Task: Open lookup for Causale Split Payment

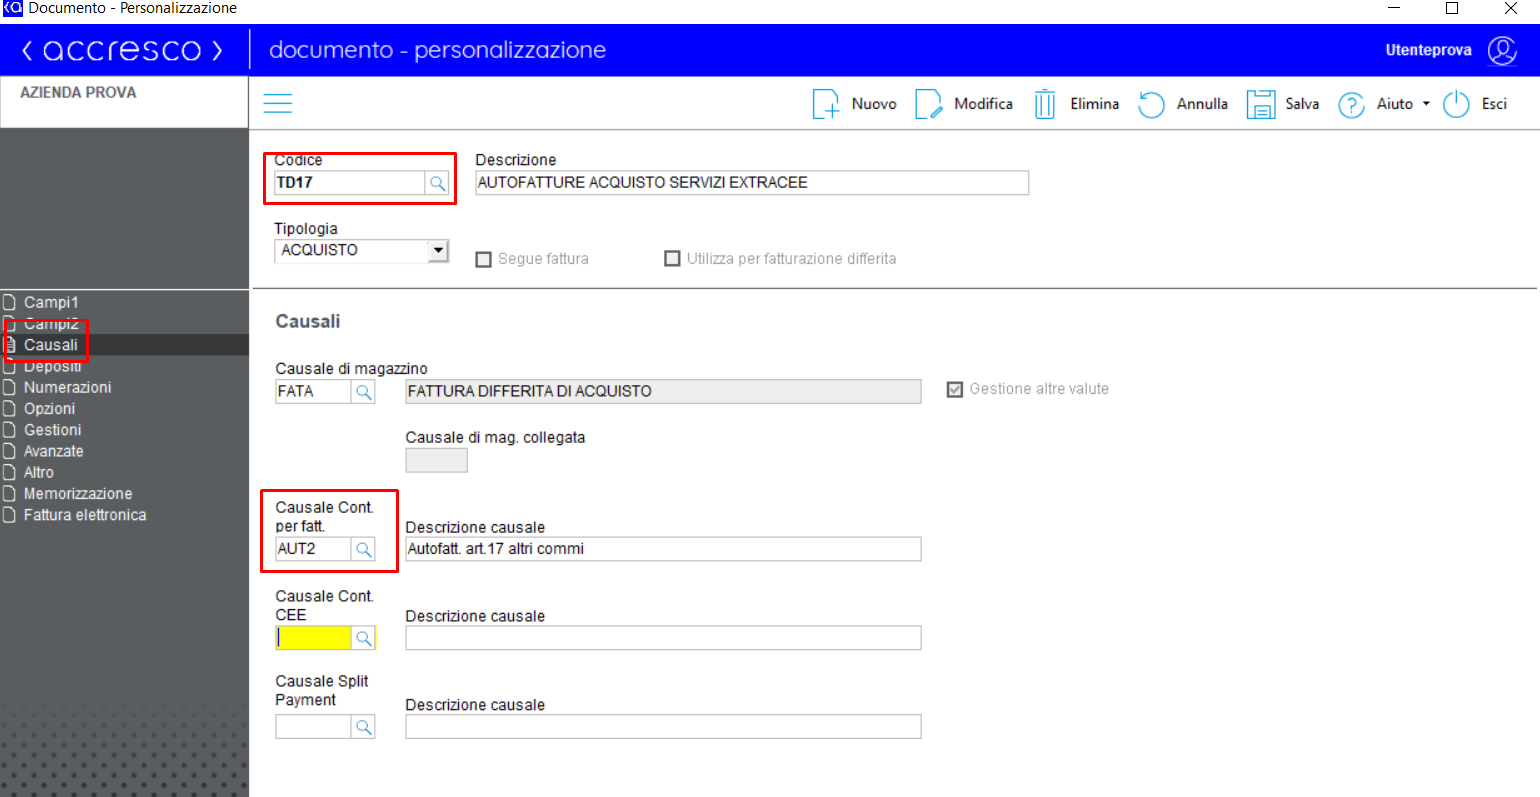Action: coord(363,727)
